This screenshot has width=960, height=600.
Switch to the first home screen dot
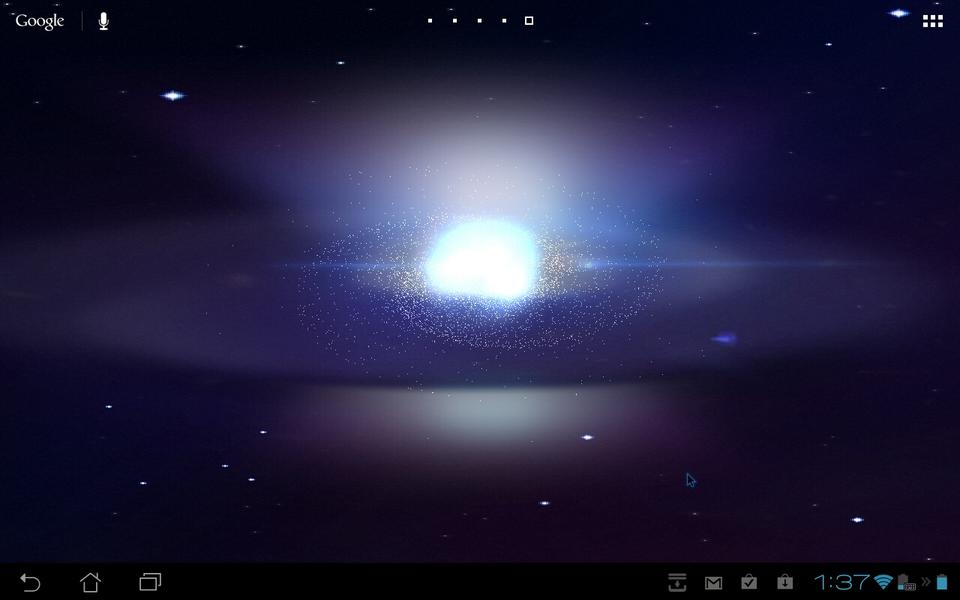point(430,21)
